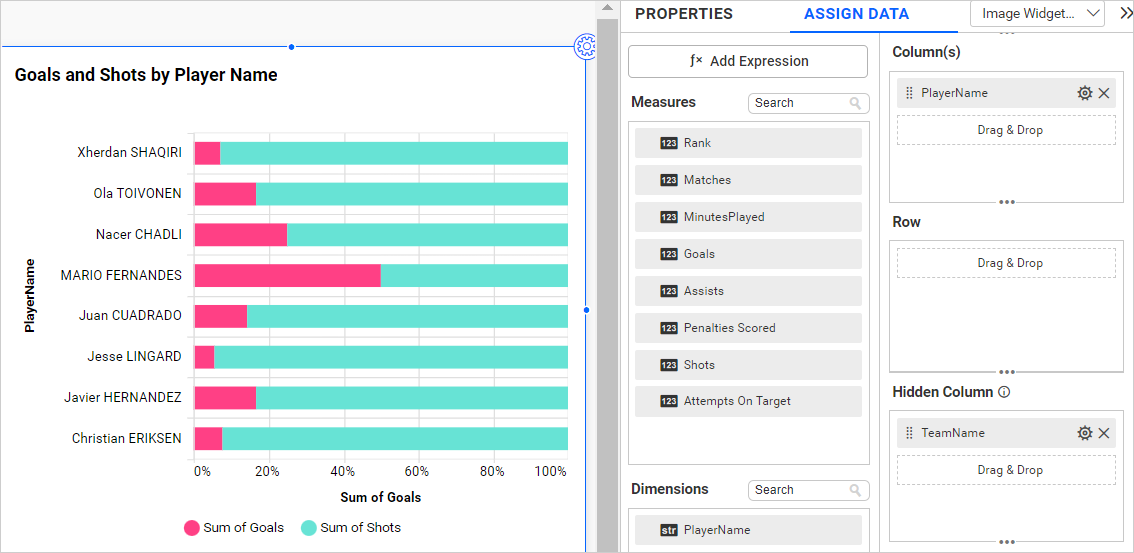Select the Attempts On Target measure
Viewport: 1134px width, 553px height.
pos(748,401)
